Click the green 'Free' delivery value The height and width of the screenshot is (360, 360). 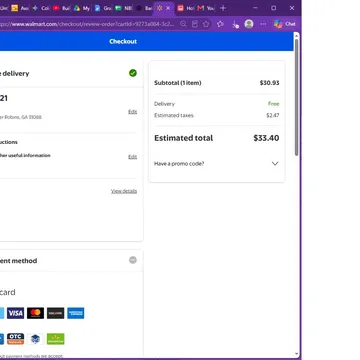pos(273,104)
